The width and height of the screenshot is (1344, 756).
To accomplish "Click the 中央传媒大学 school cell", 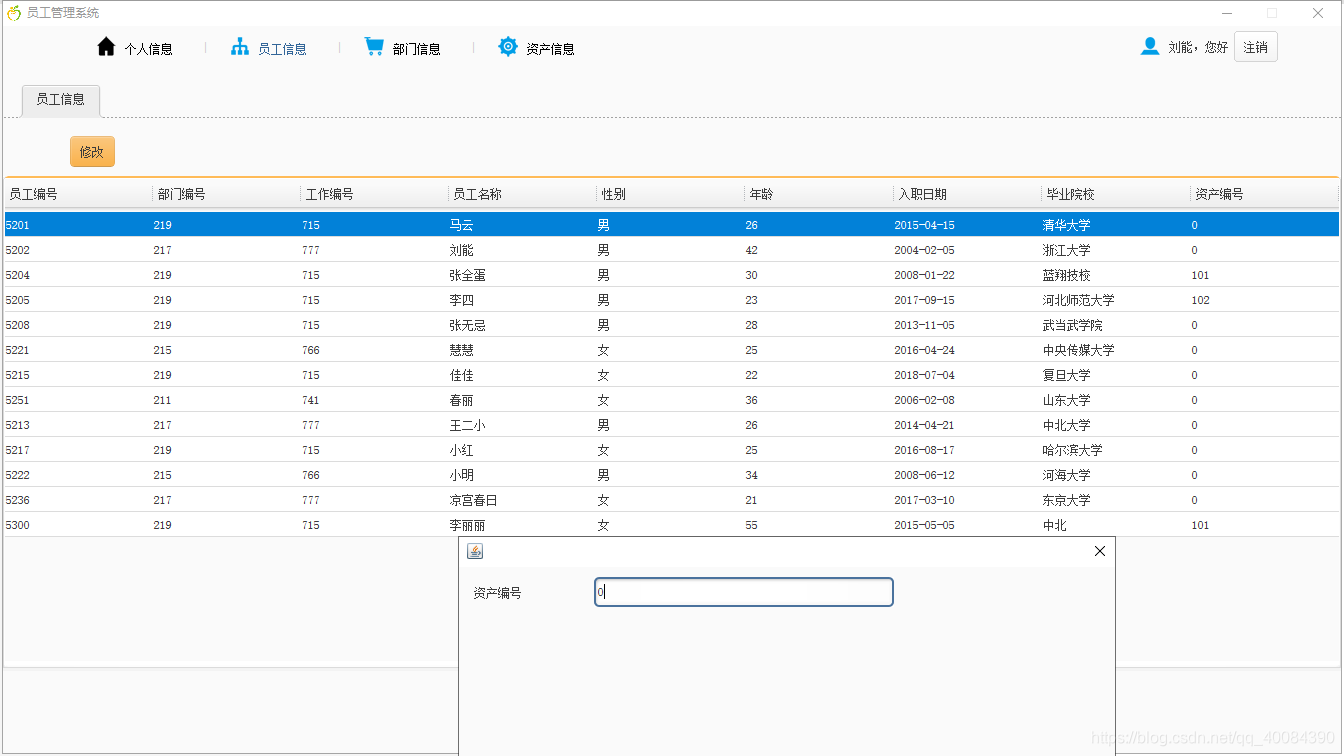I will coord(1116,350).
